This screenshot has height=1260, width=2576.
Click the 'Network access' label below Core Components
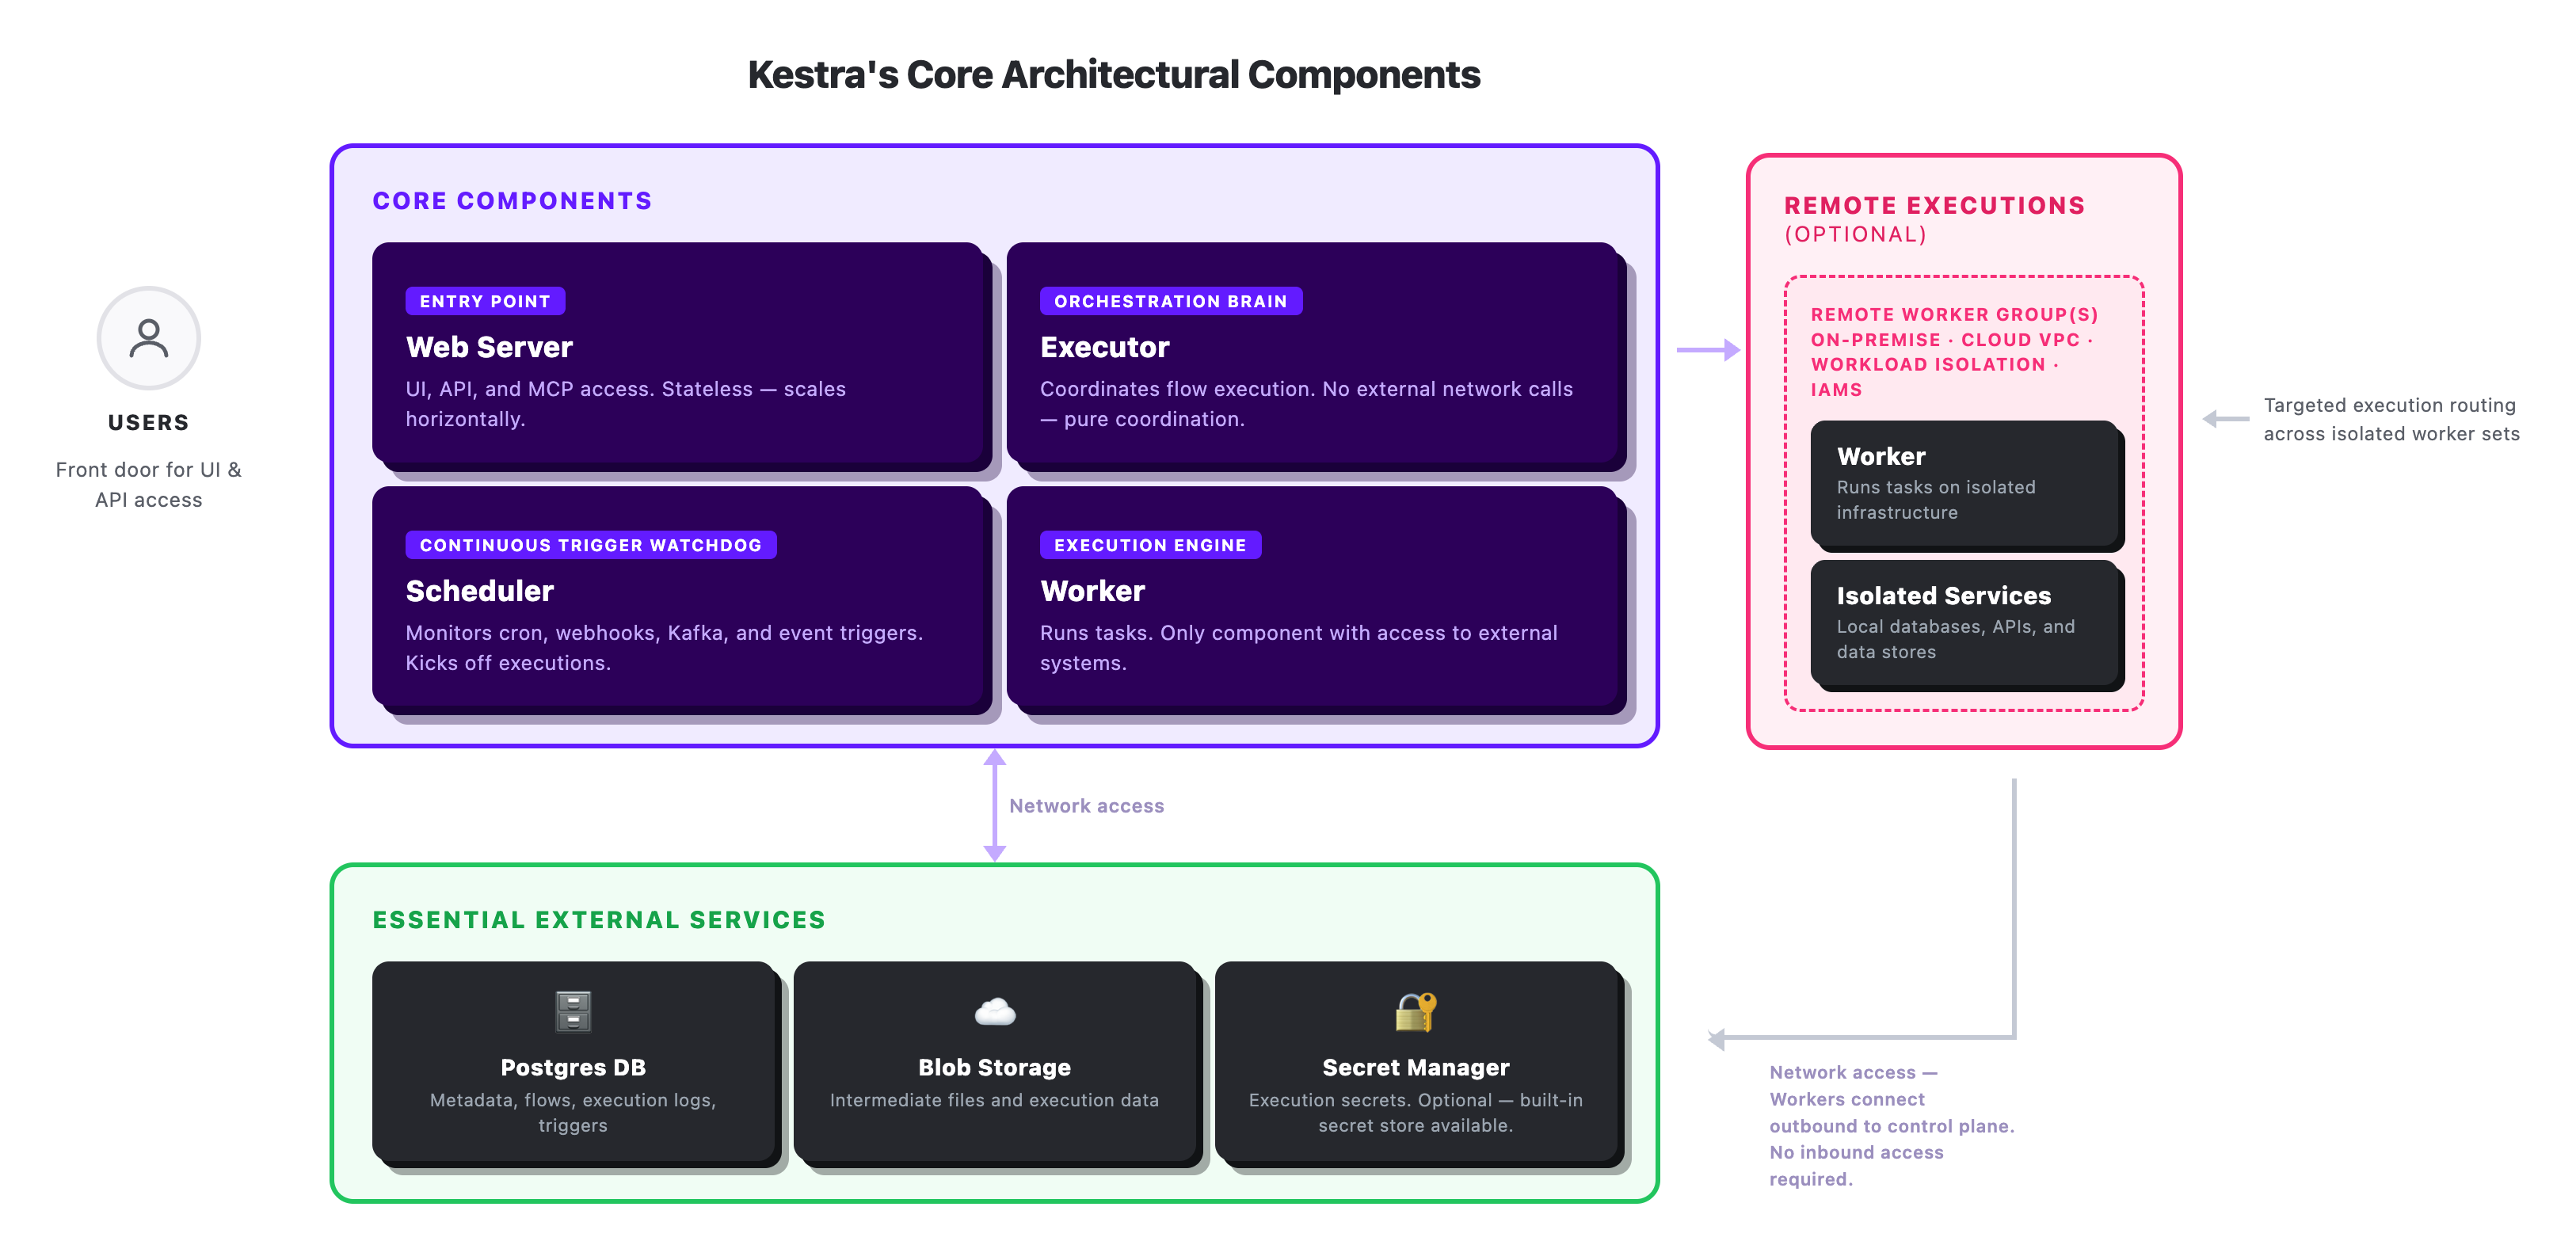1086,806
